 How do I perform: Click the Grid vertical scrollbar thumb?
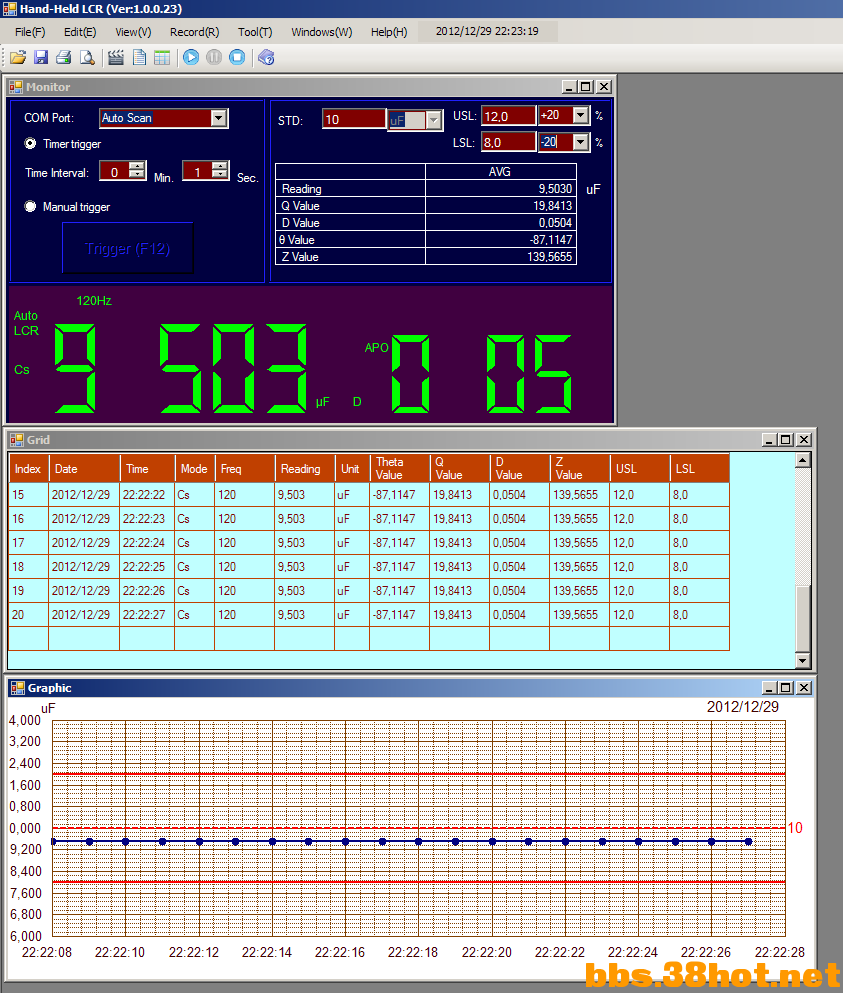(x=802, y=619)
